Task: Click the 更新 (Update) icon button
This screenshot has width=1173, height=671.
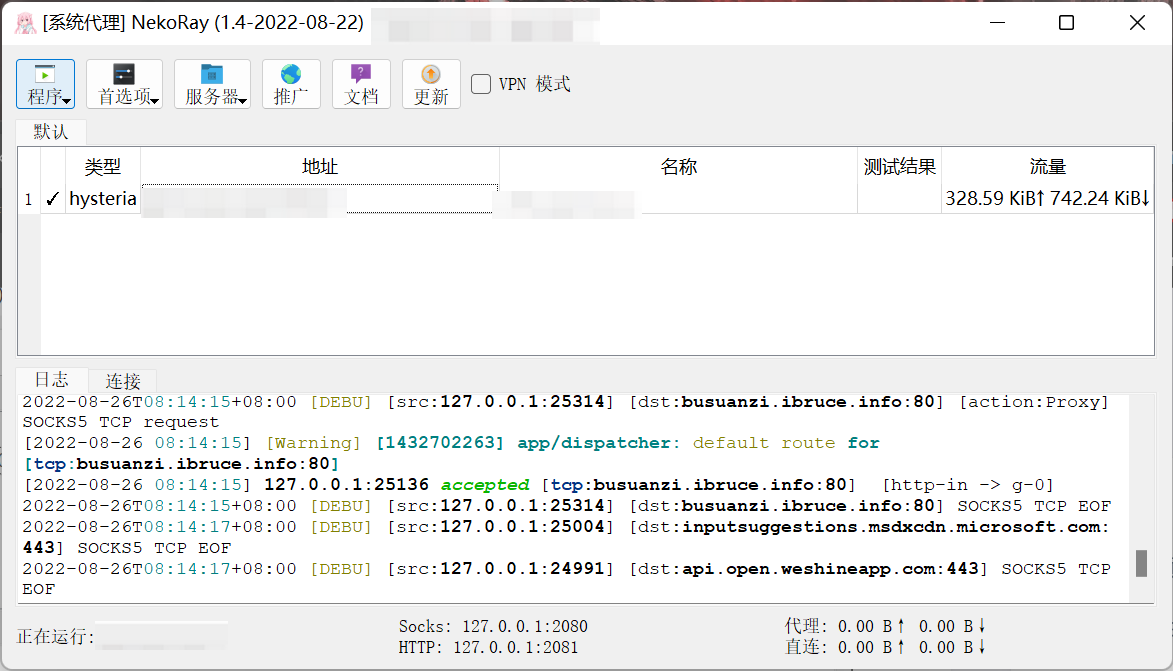Action: coord(431,75)
